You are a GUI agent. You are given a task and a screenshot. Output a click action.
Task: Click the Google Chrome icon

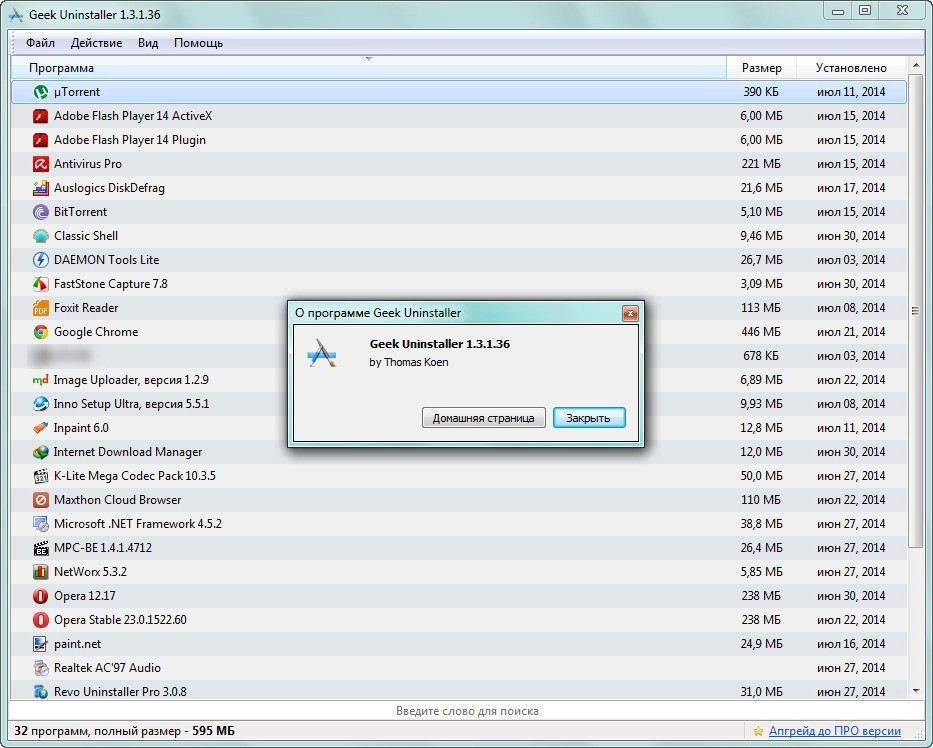(40, 332)
